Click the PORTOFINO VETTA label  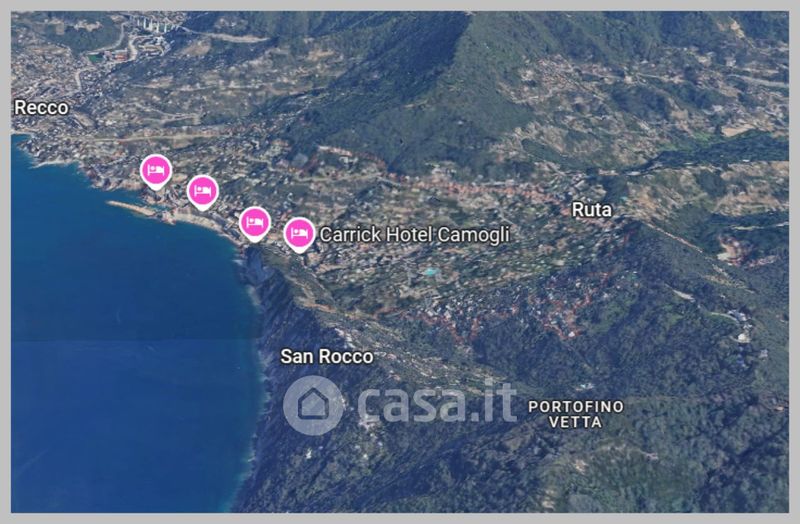tap(576, 414)
